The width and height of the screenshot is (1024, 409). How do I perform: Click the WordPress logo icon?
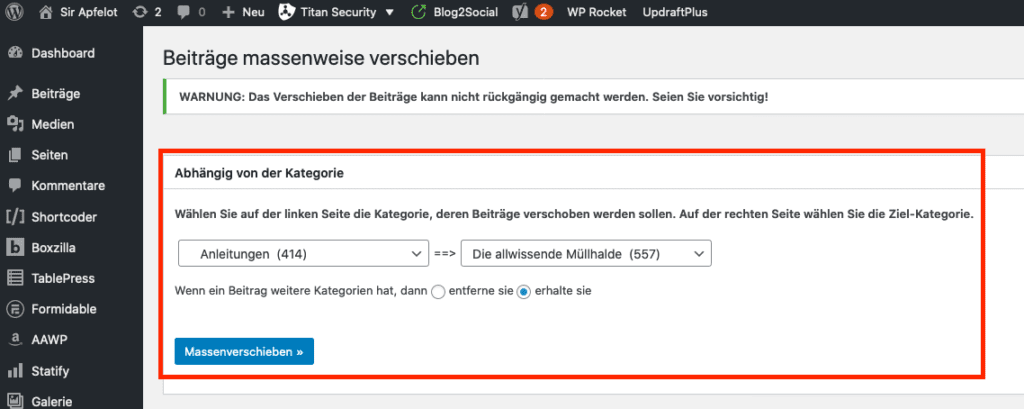pos(15,12)
